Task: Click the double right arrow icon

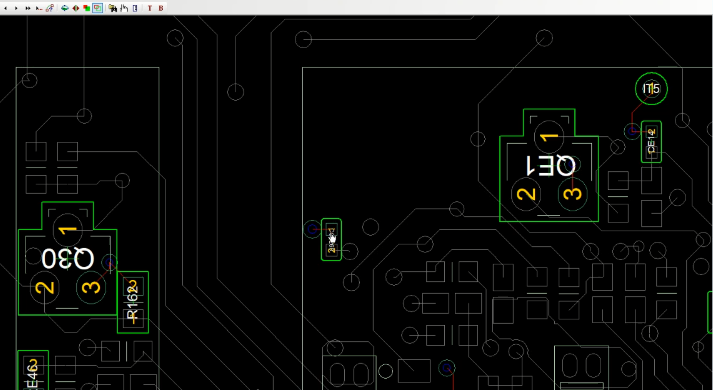Action: (x=28, y=8)
